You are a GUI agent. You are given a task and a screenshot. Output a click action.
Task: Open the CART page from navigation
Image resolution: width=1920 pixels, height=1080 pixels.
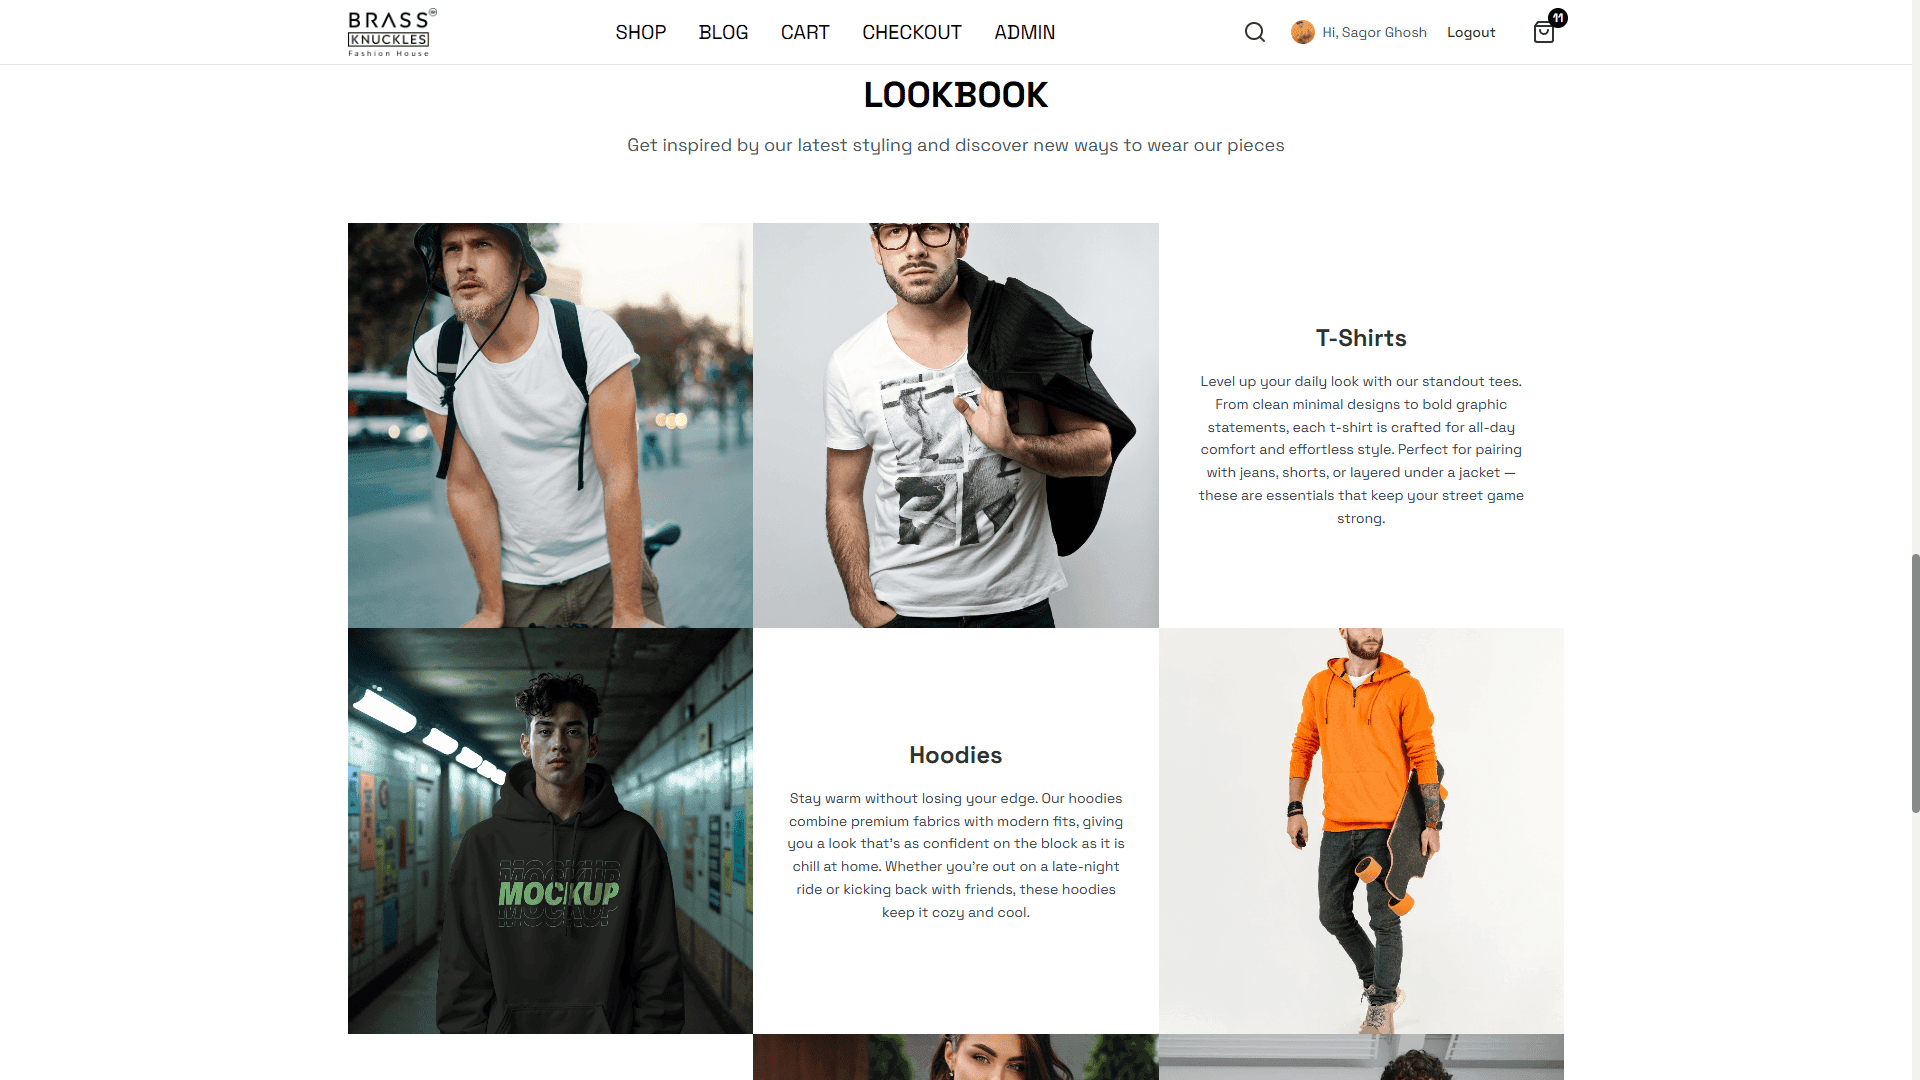pyautogui.click(x=805, y=32)
